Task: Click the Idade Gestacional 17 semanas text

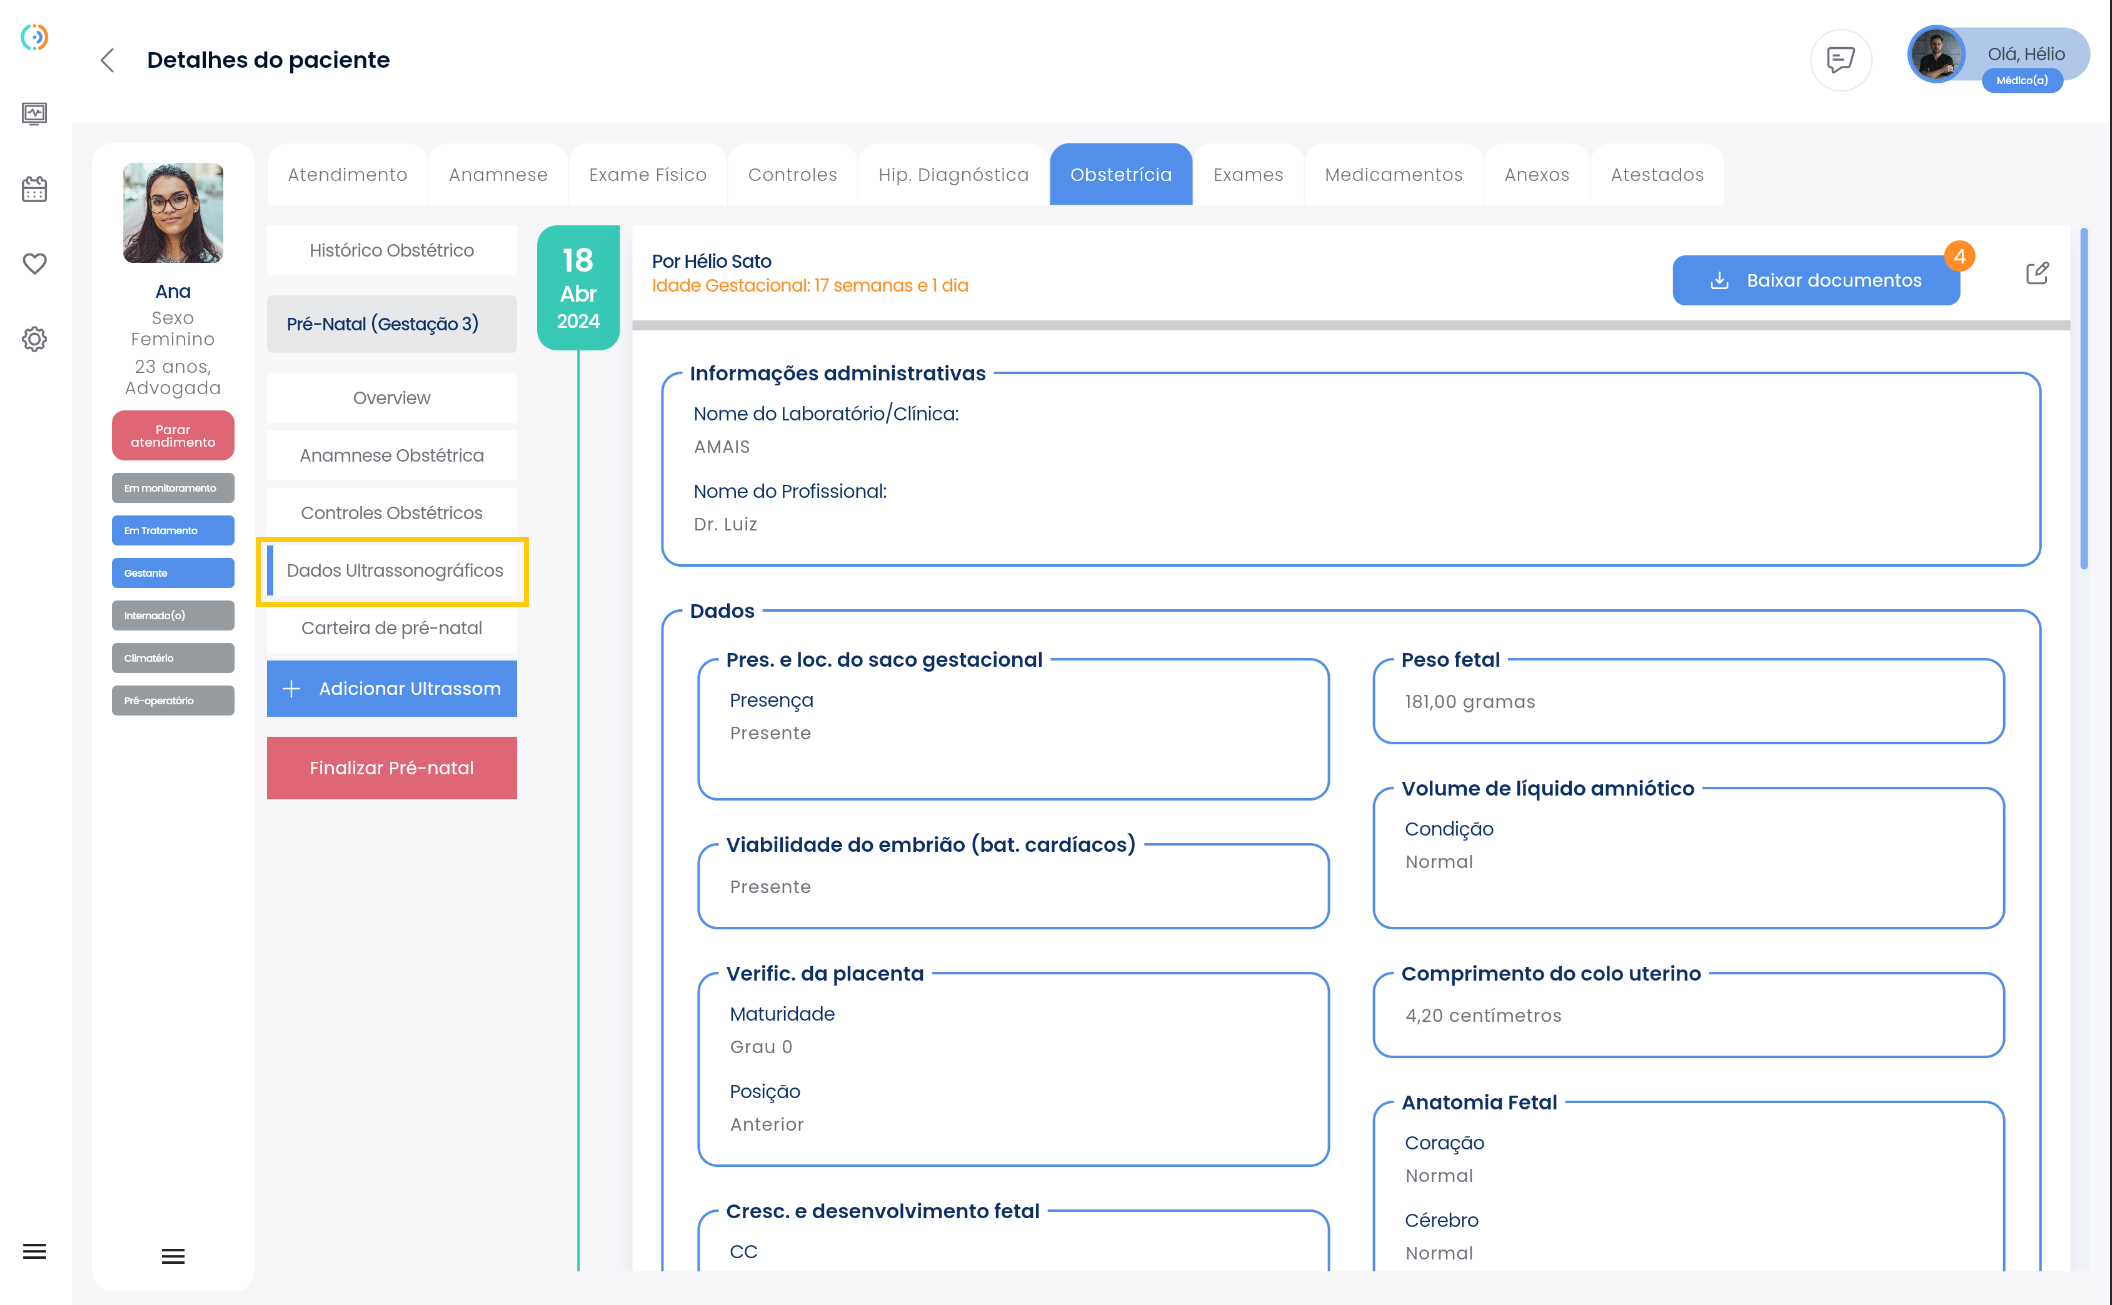Action: click(810, 286)
